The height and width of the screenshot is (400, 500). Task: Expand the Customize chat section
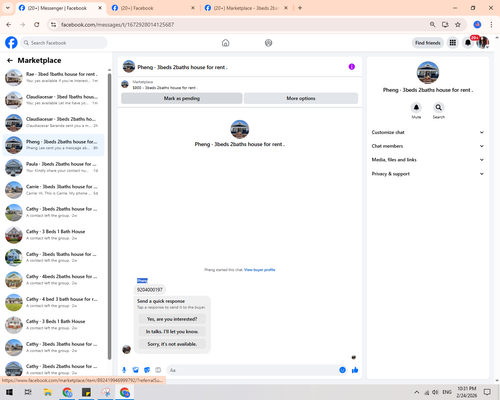coord(428,132)
